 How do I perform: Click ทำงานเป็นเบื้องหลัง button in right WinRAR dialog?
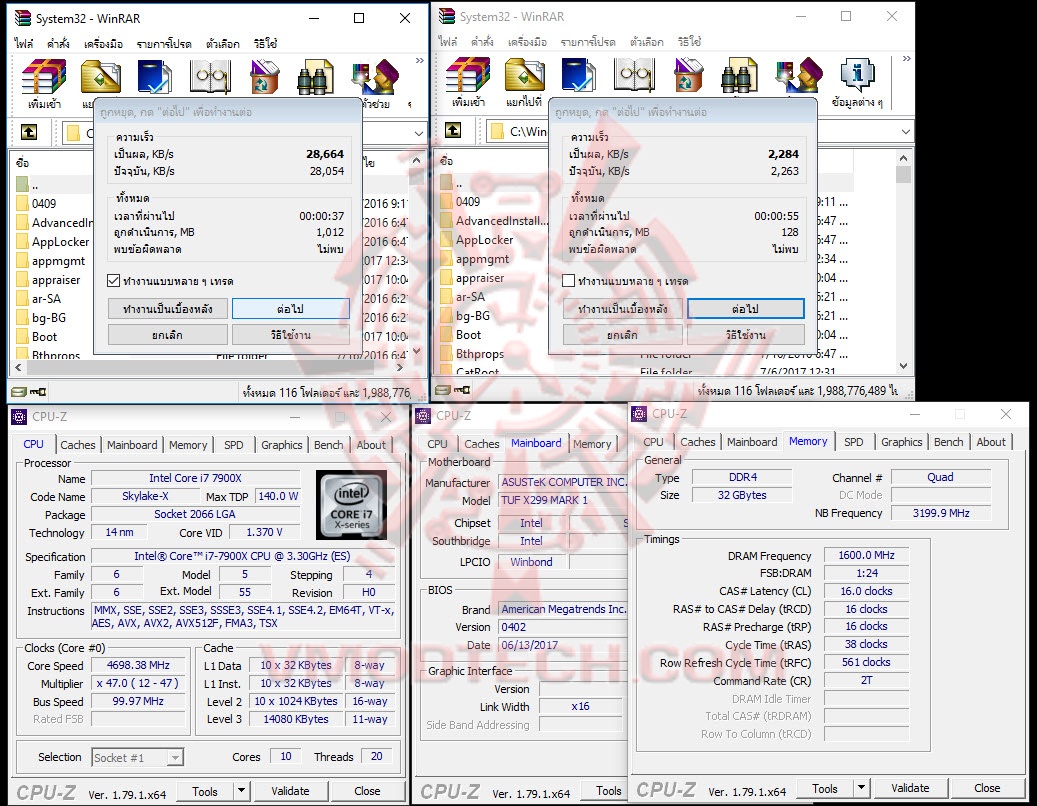[622, 309]
